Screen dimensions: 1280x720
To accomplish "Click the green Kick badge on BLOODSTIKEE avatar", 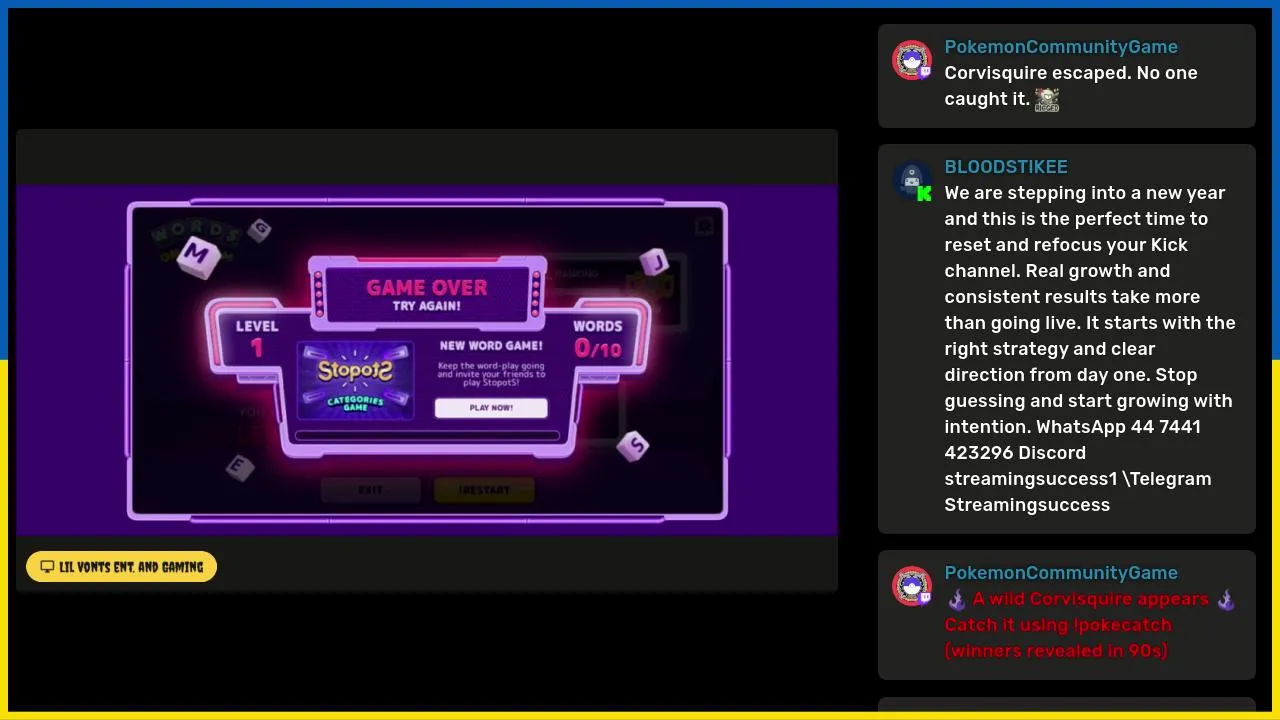I will [x=925, y=193].
